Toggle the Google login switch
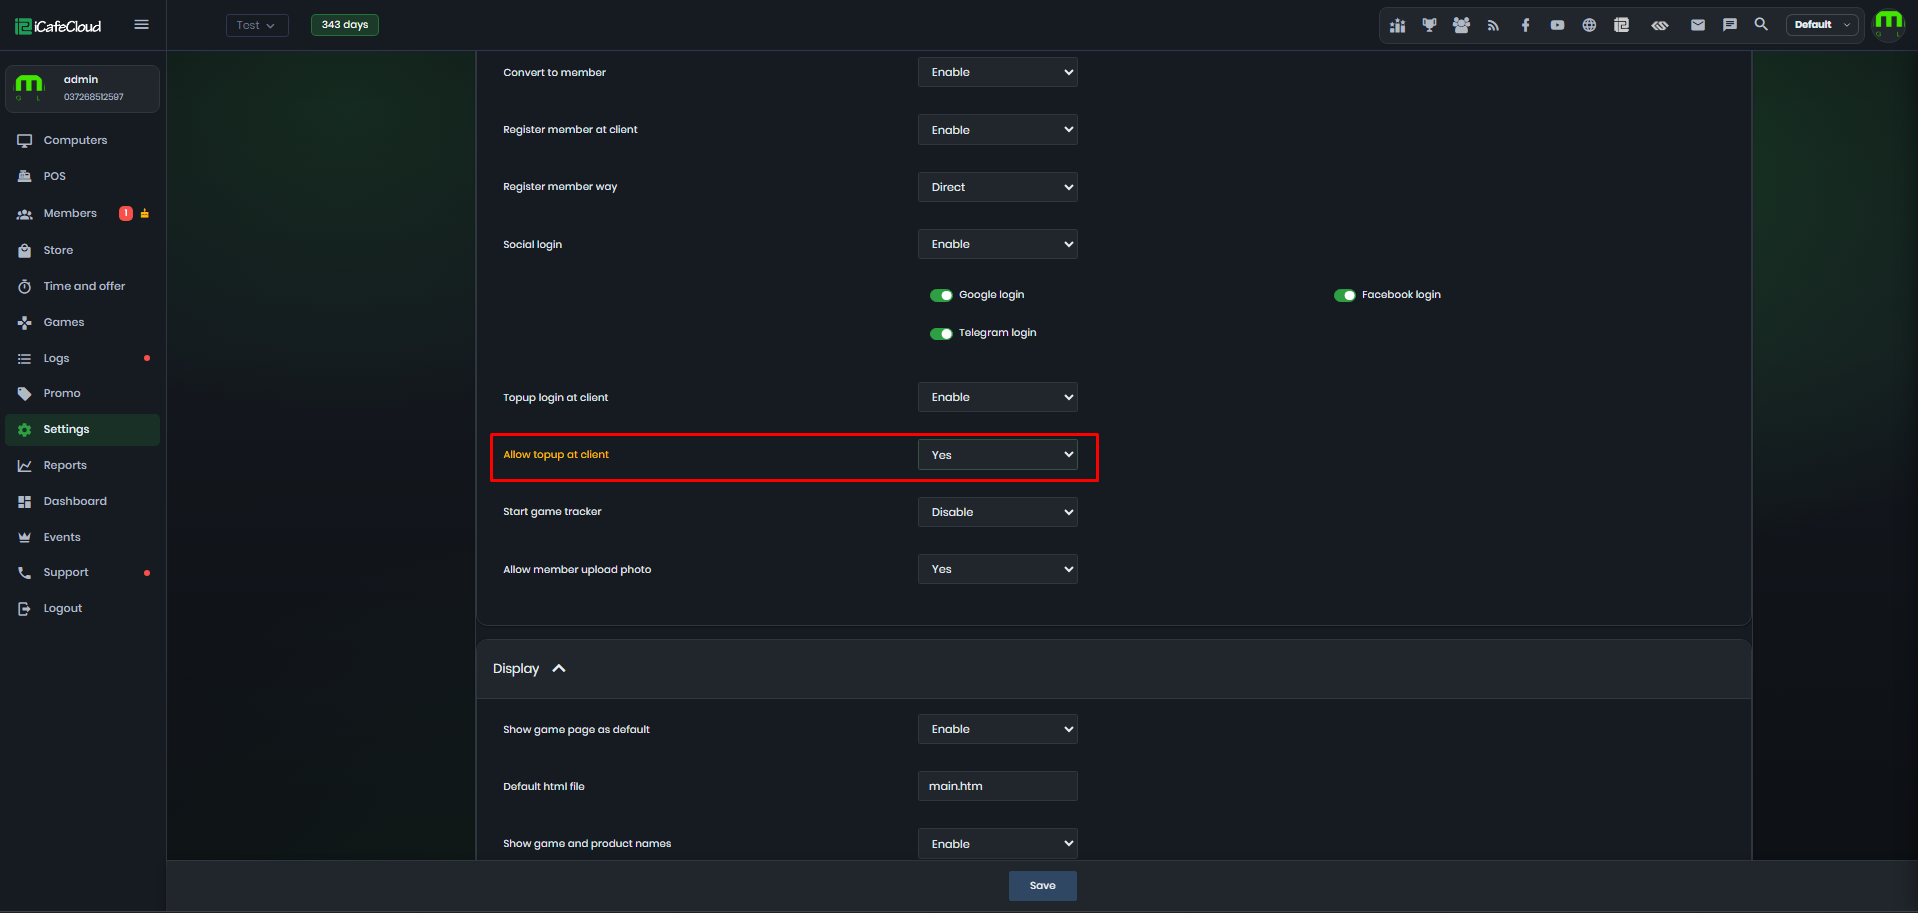1918x913 pixels. click(941, 295)
